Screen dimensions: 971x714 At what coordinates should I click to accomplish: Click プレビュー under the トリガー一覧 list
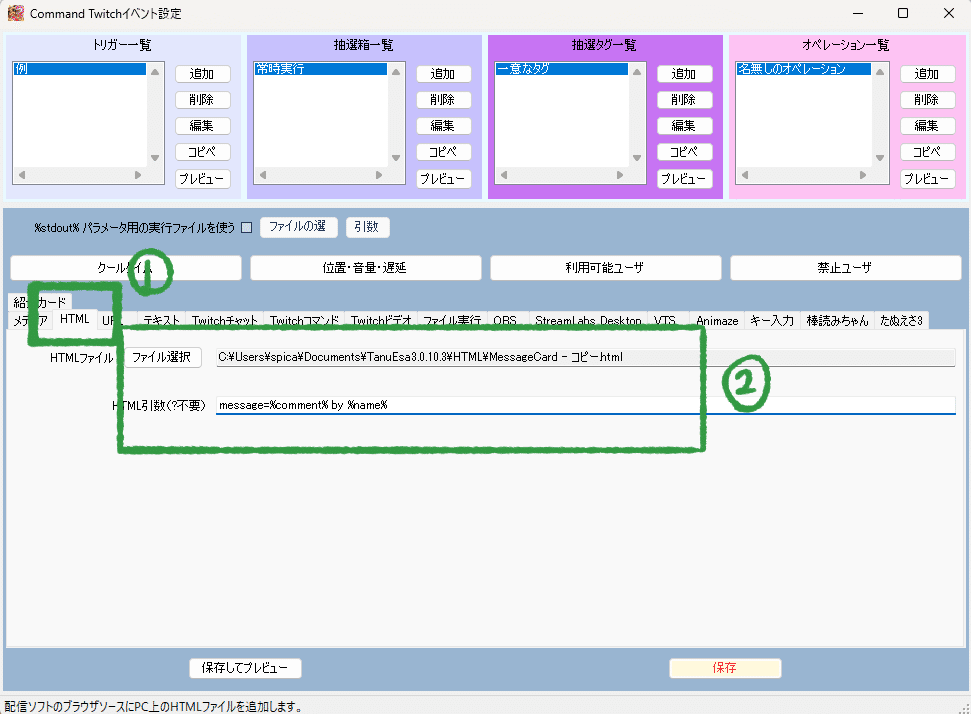(x=202, y=178)
